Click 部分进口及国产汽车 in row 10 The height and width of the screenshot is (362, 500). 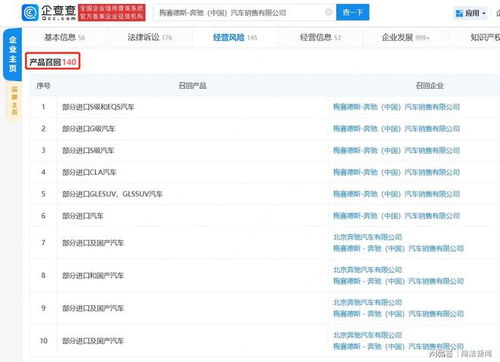[93, 341]
